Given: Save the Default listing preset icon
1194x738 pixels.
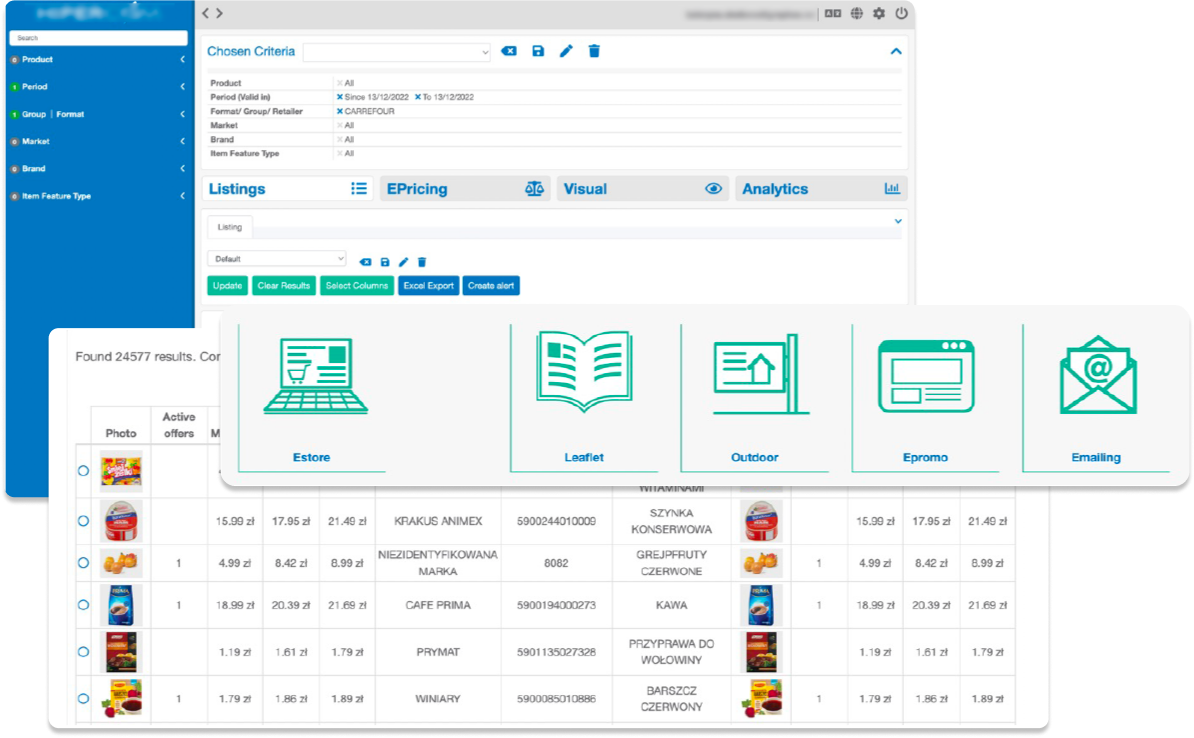Looking at the screenshot, I should (385, 262).
